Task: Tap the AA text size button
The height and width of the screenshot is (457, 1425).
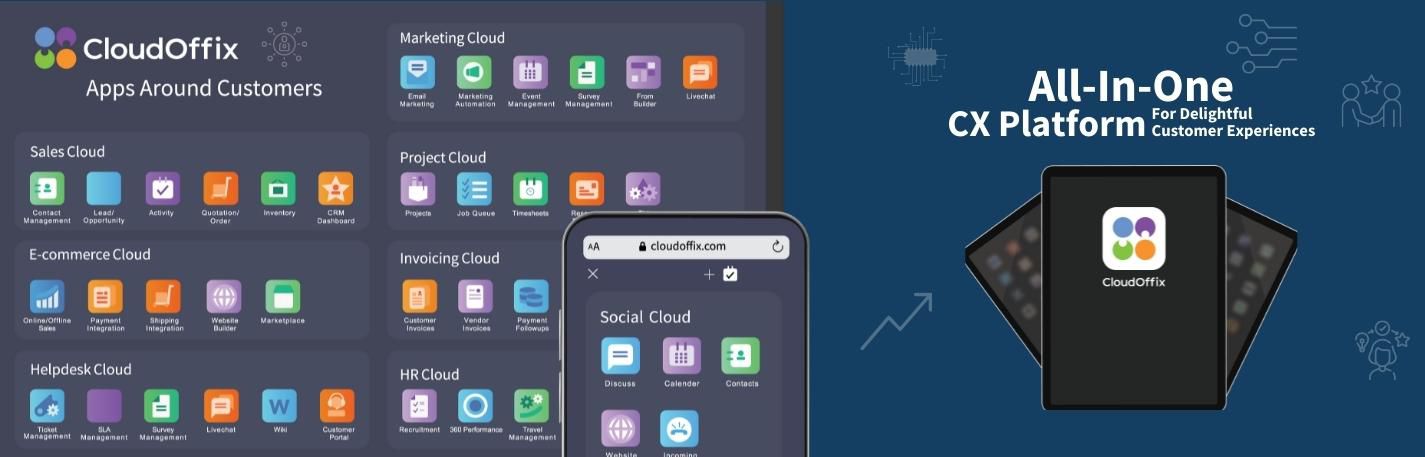Action: coord(594,246)
